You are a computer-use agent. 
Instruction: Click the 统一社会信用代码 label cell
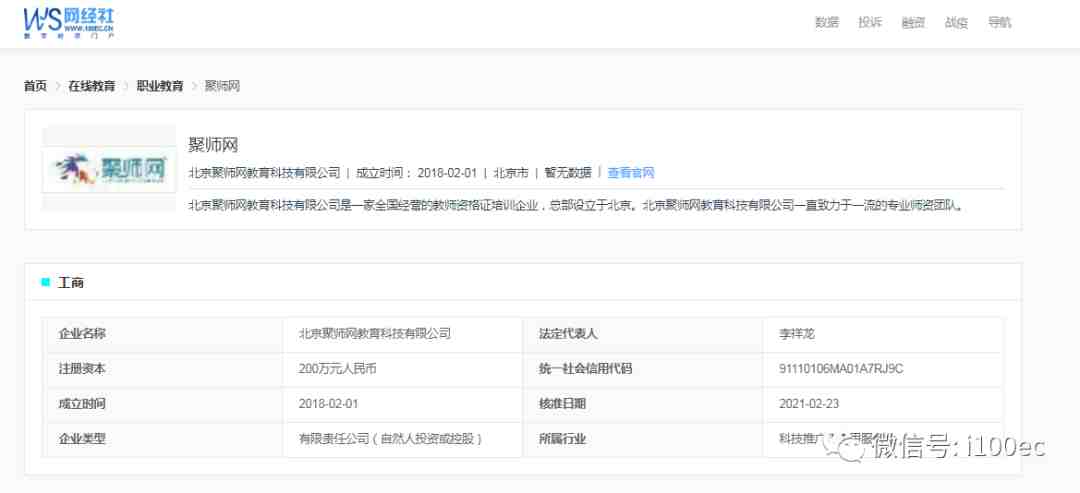(643, 369)
